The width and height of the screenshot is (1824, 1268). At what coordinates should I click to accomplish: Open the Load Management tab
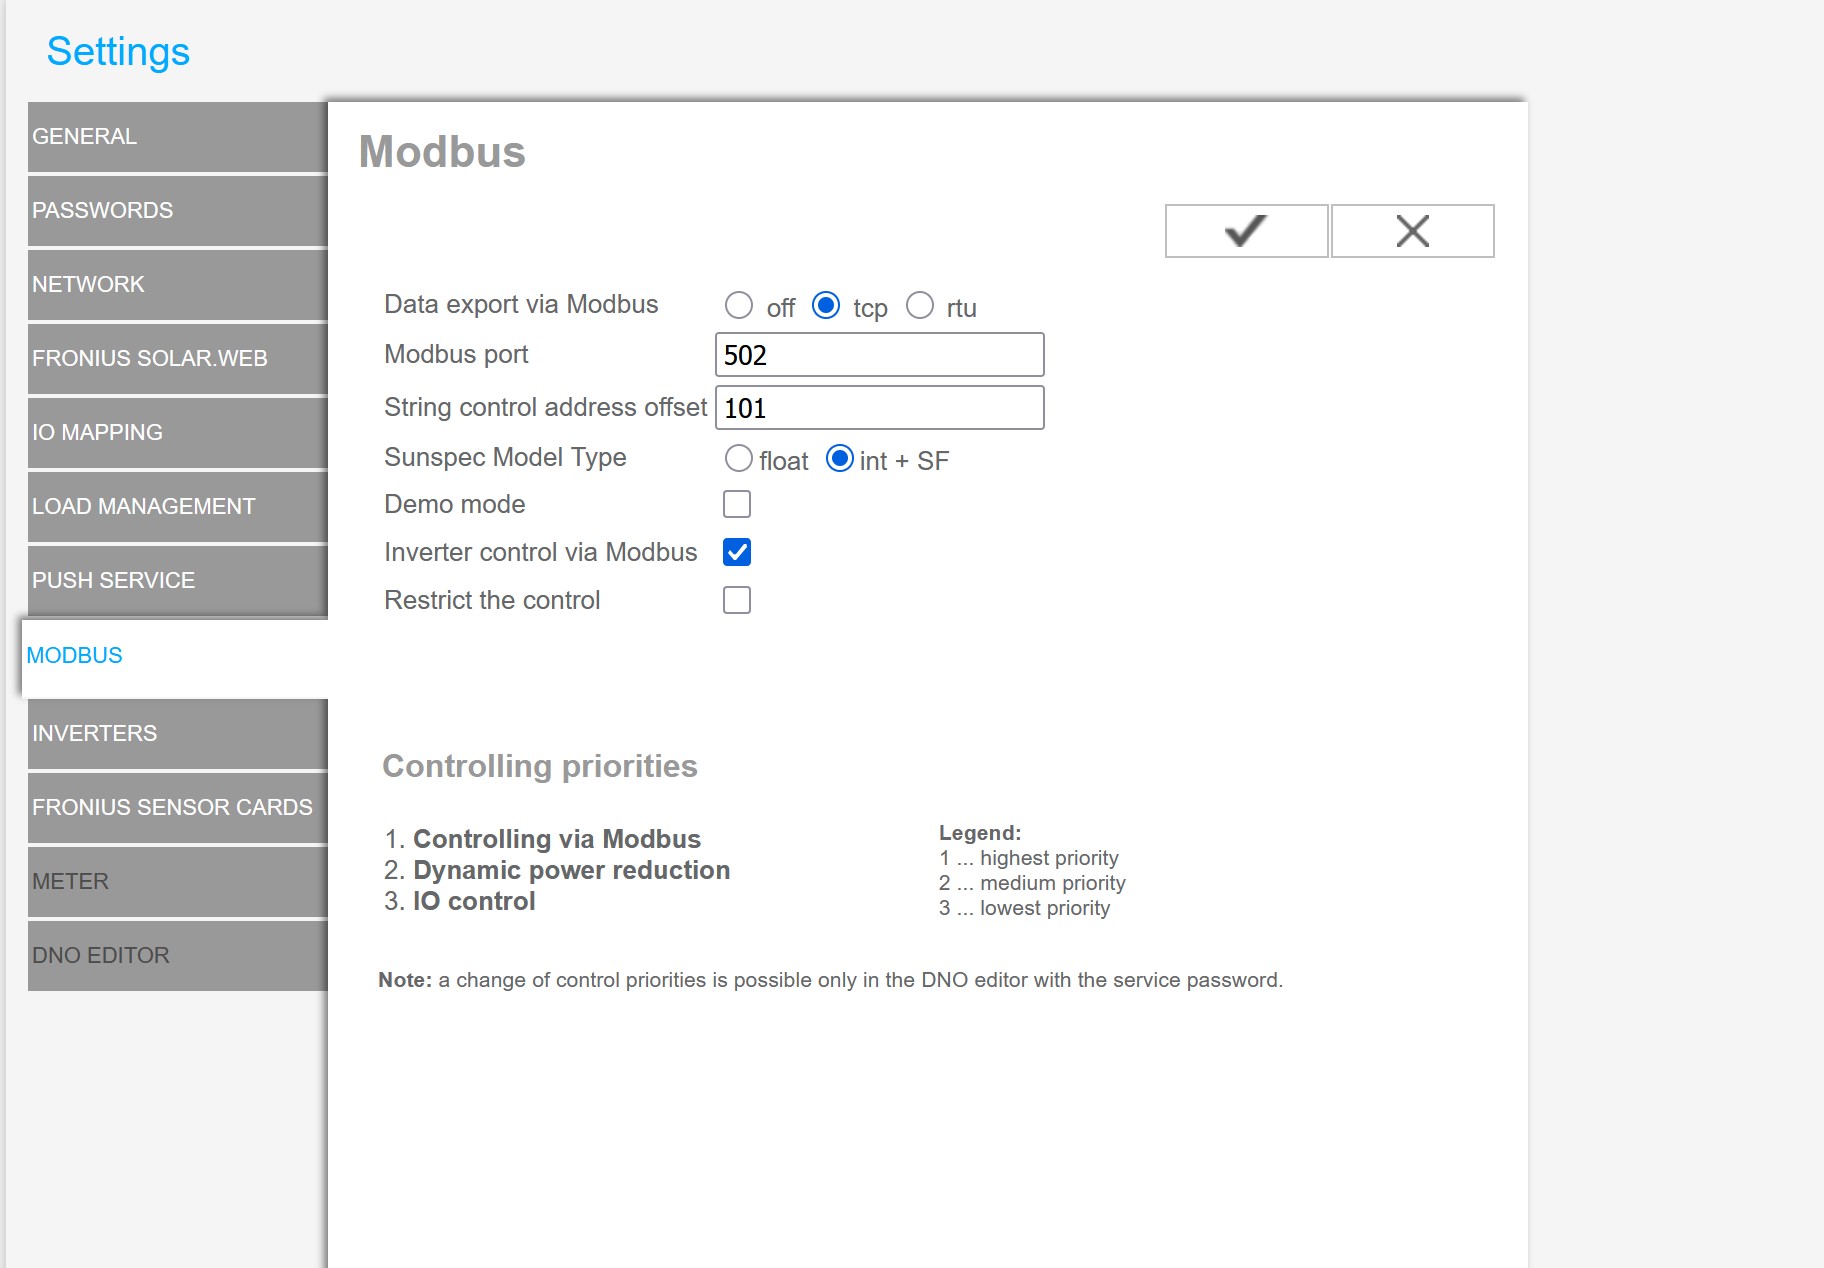178,507
